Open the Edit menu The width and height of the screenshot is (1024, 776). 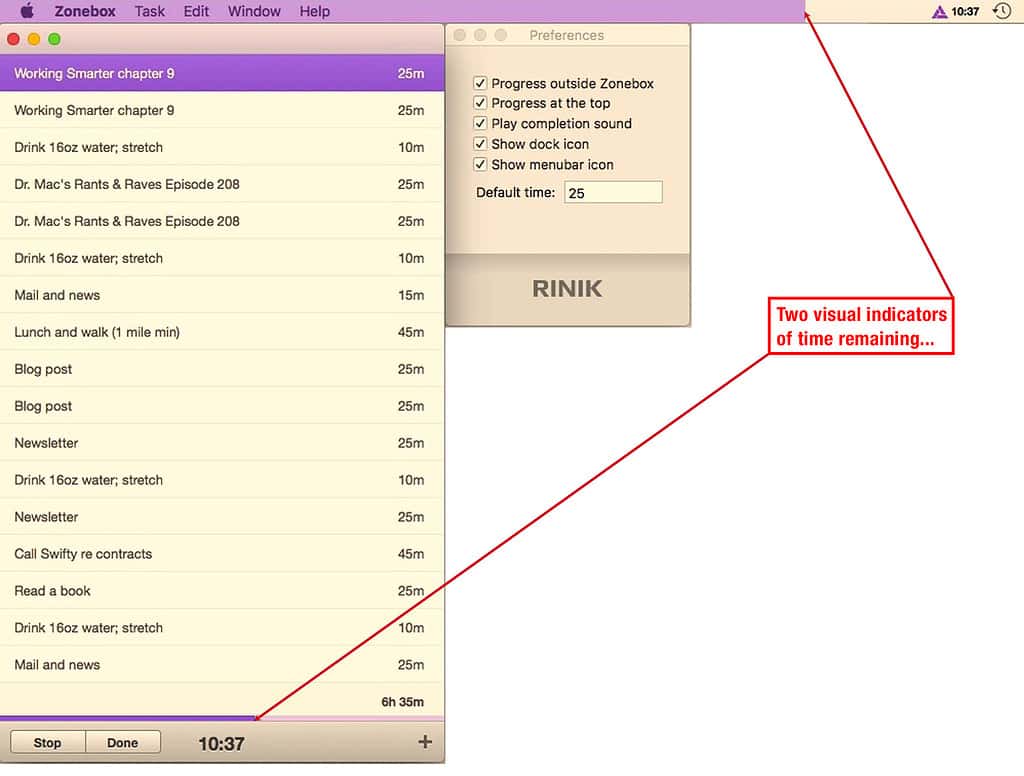[196, 11]
